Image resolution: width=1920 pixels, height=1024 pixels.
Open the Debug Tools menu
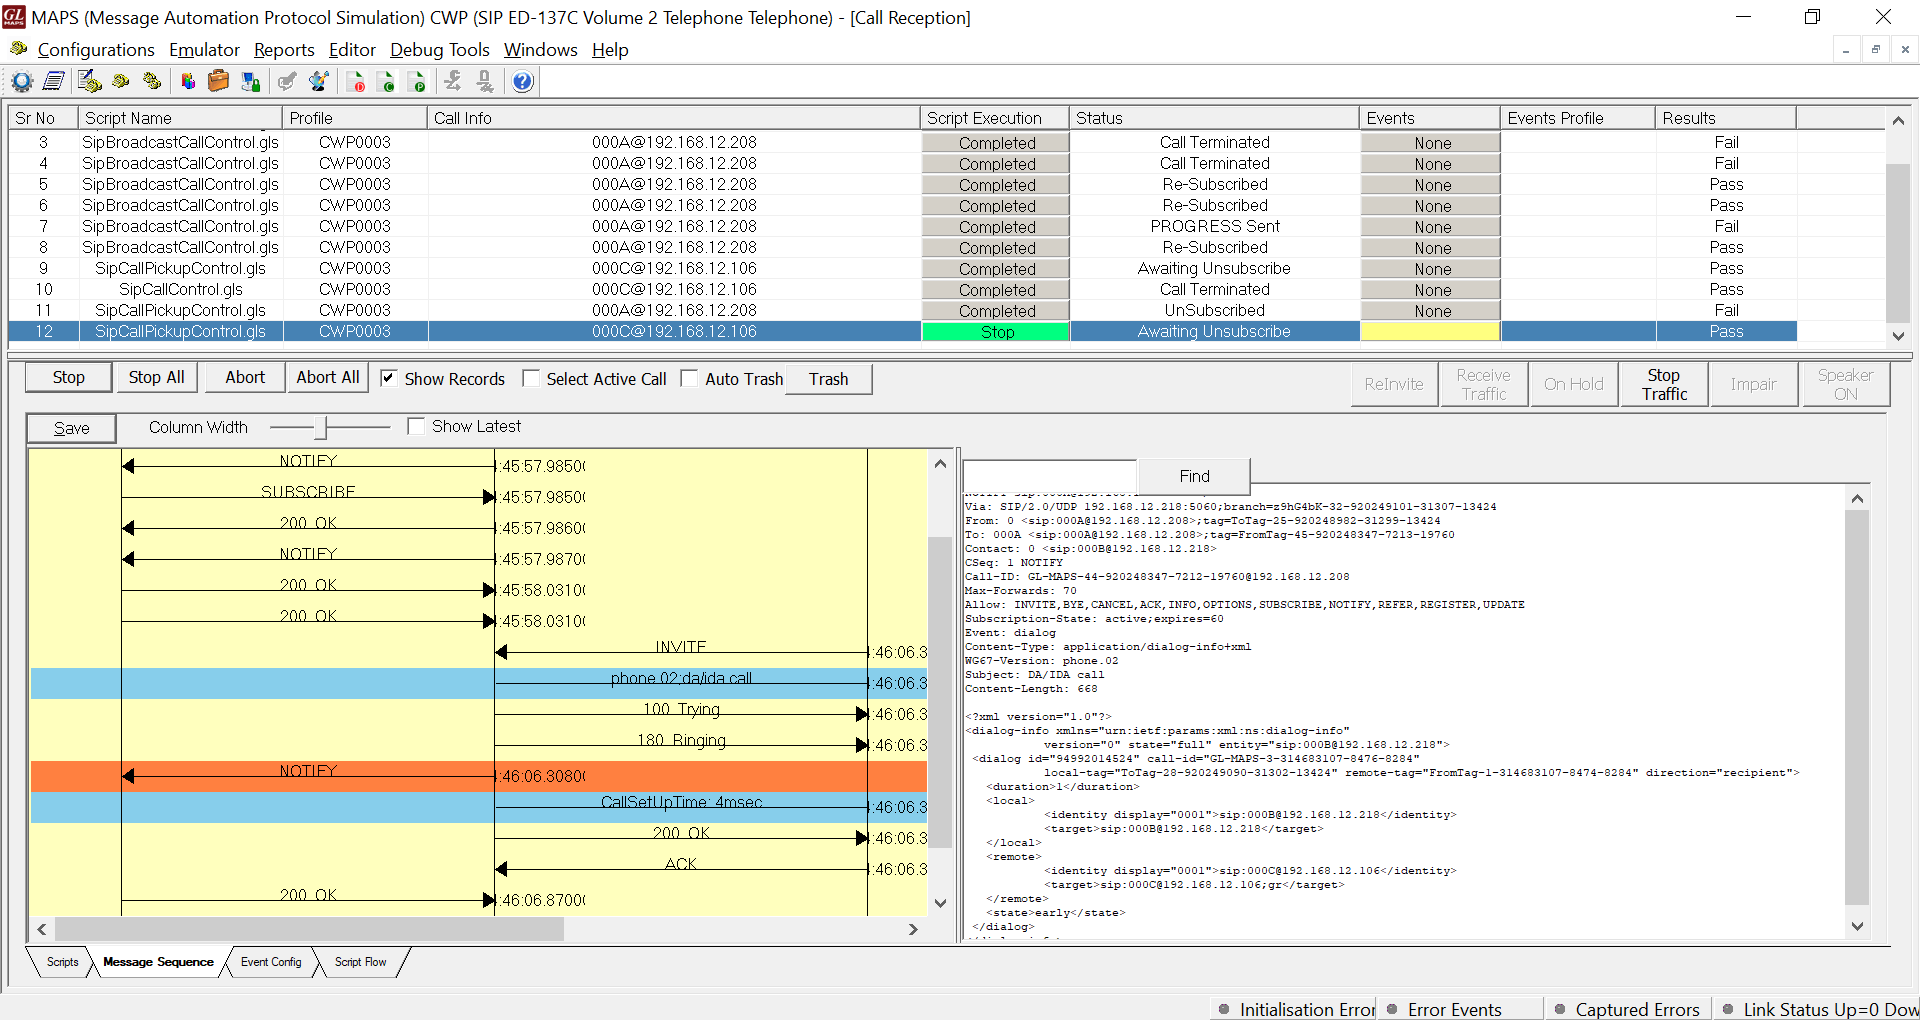(x=440, y=50)
